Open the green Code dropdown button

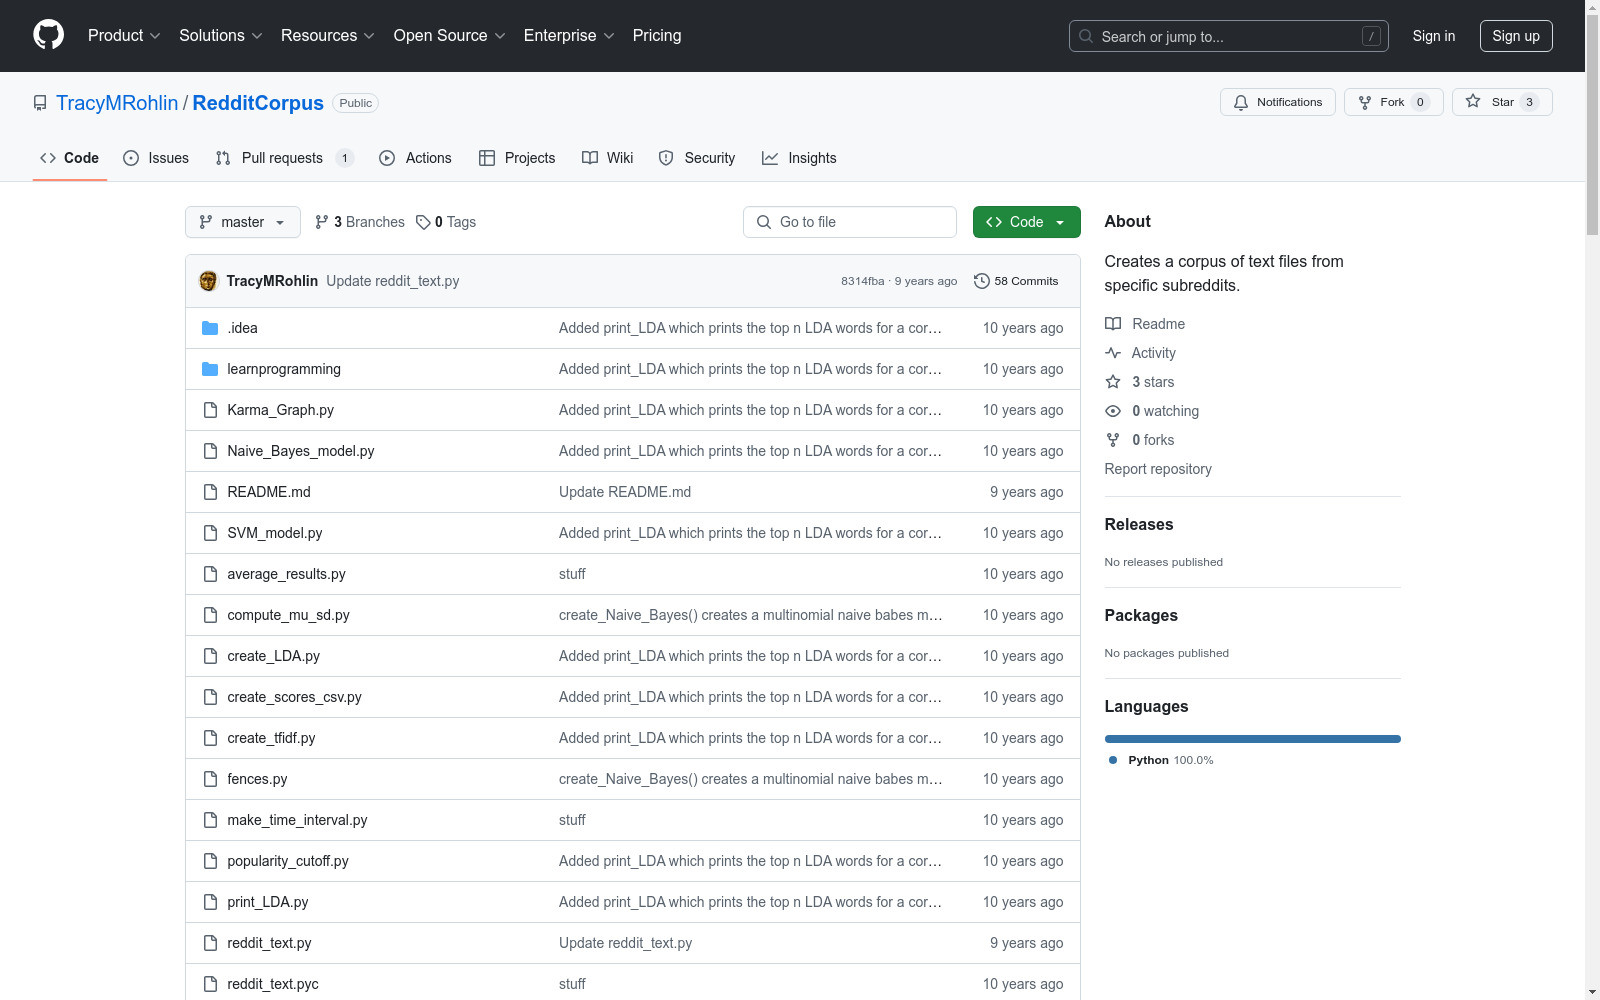pyautogui.click(x=1026, y=222)
